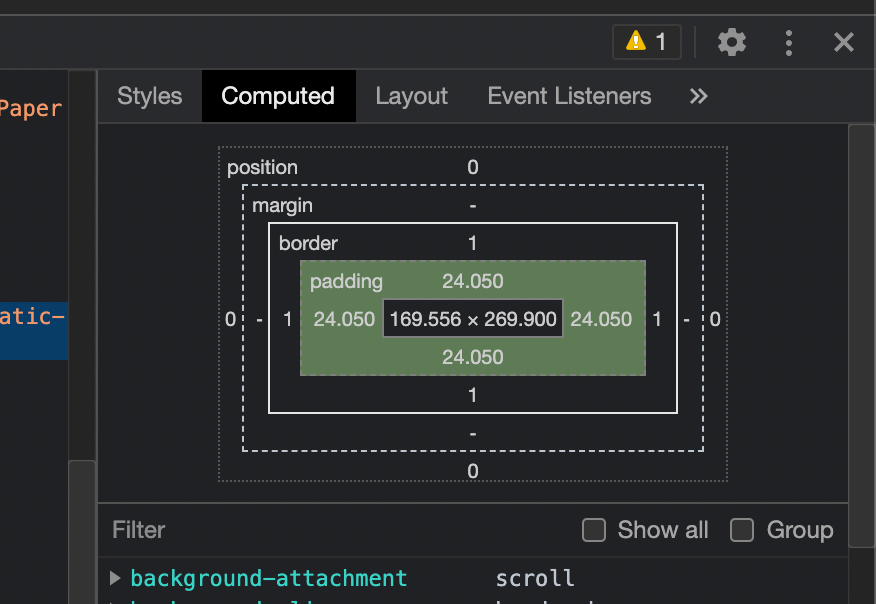Switch to the Styles tab
Viewport: 876px width, 604px height.
coord(149,96)
